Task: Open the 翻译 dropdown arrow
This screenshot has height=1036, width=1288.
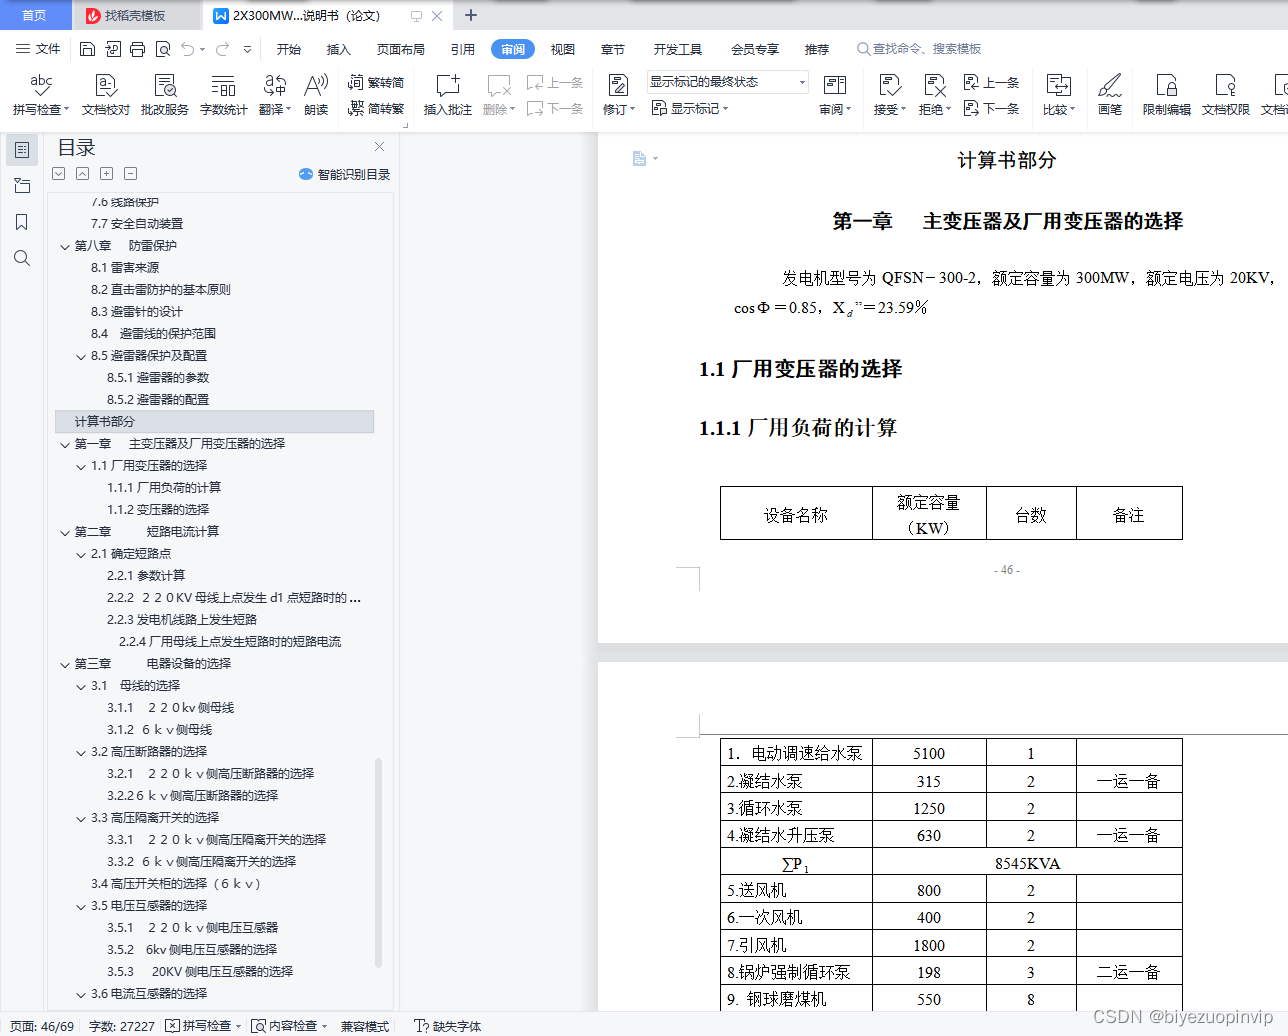Action: click(x=288, y=110)
